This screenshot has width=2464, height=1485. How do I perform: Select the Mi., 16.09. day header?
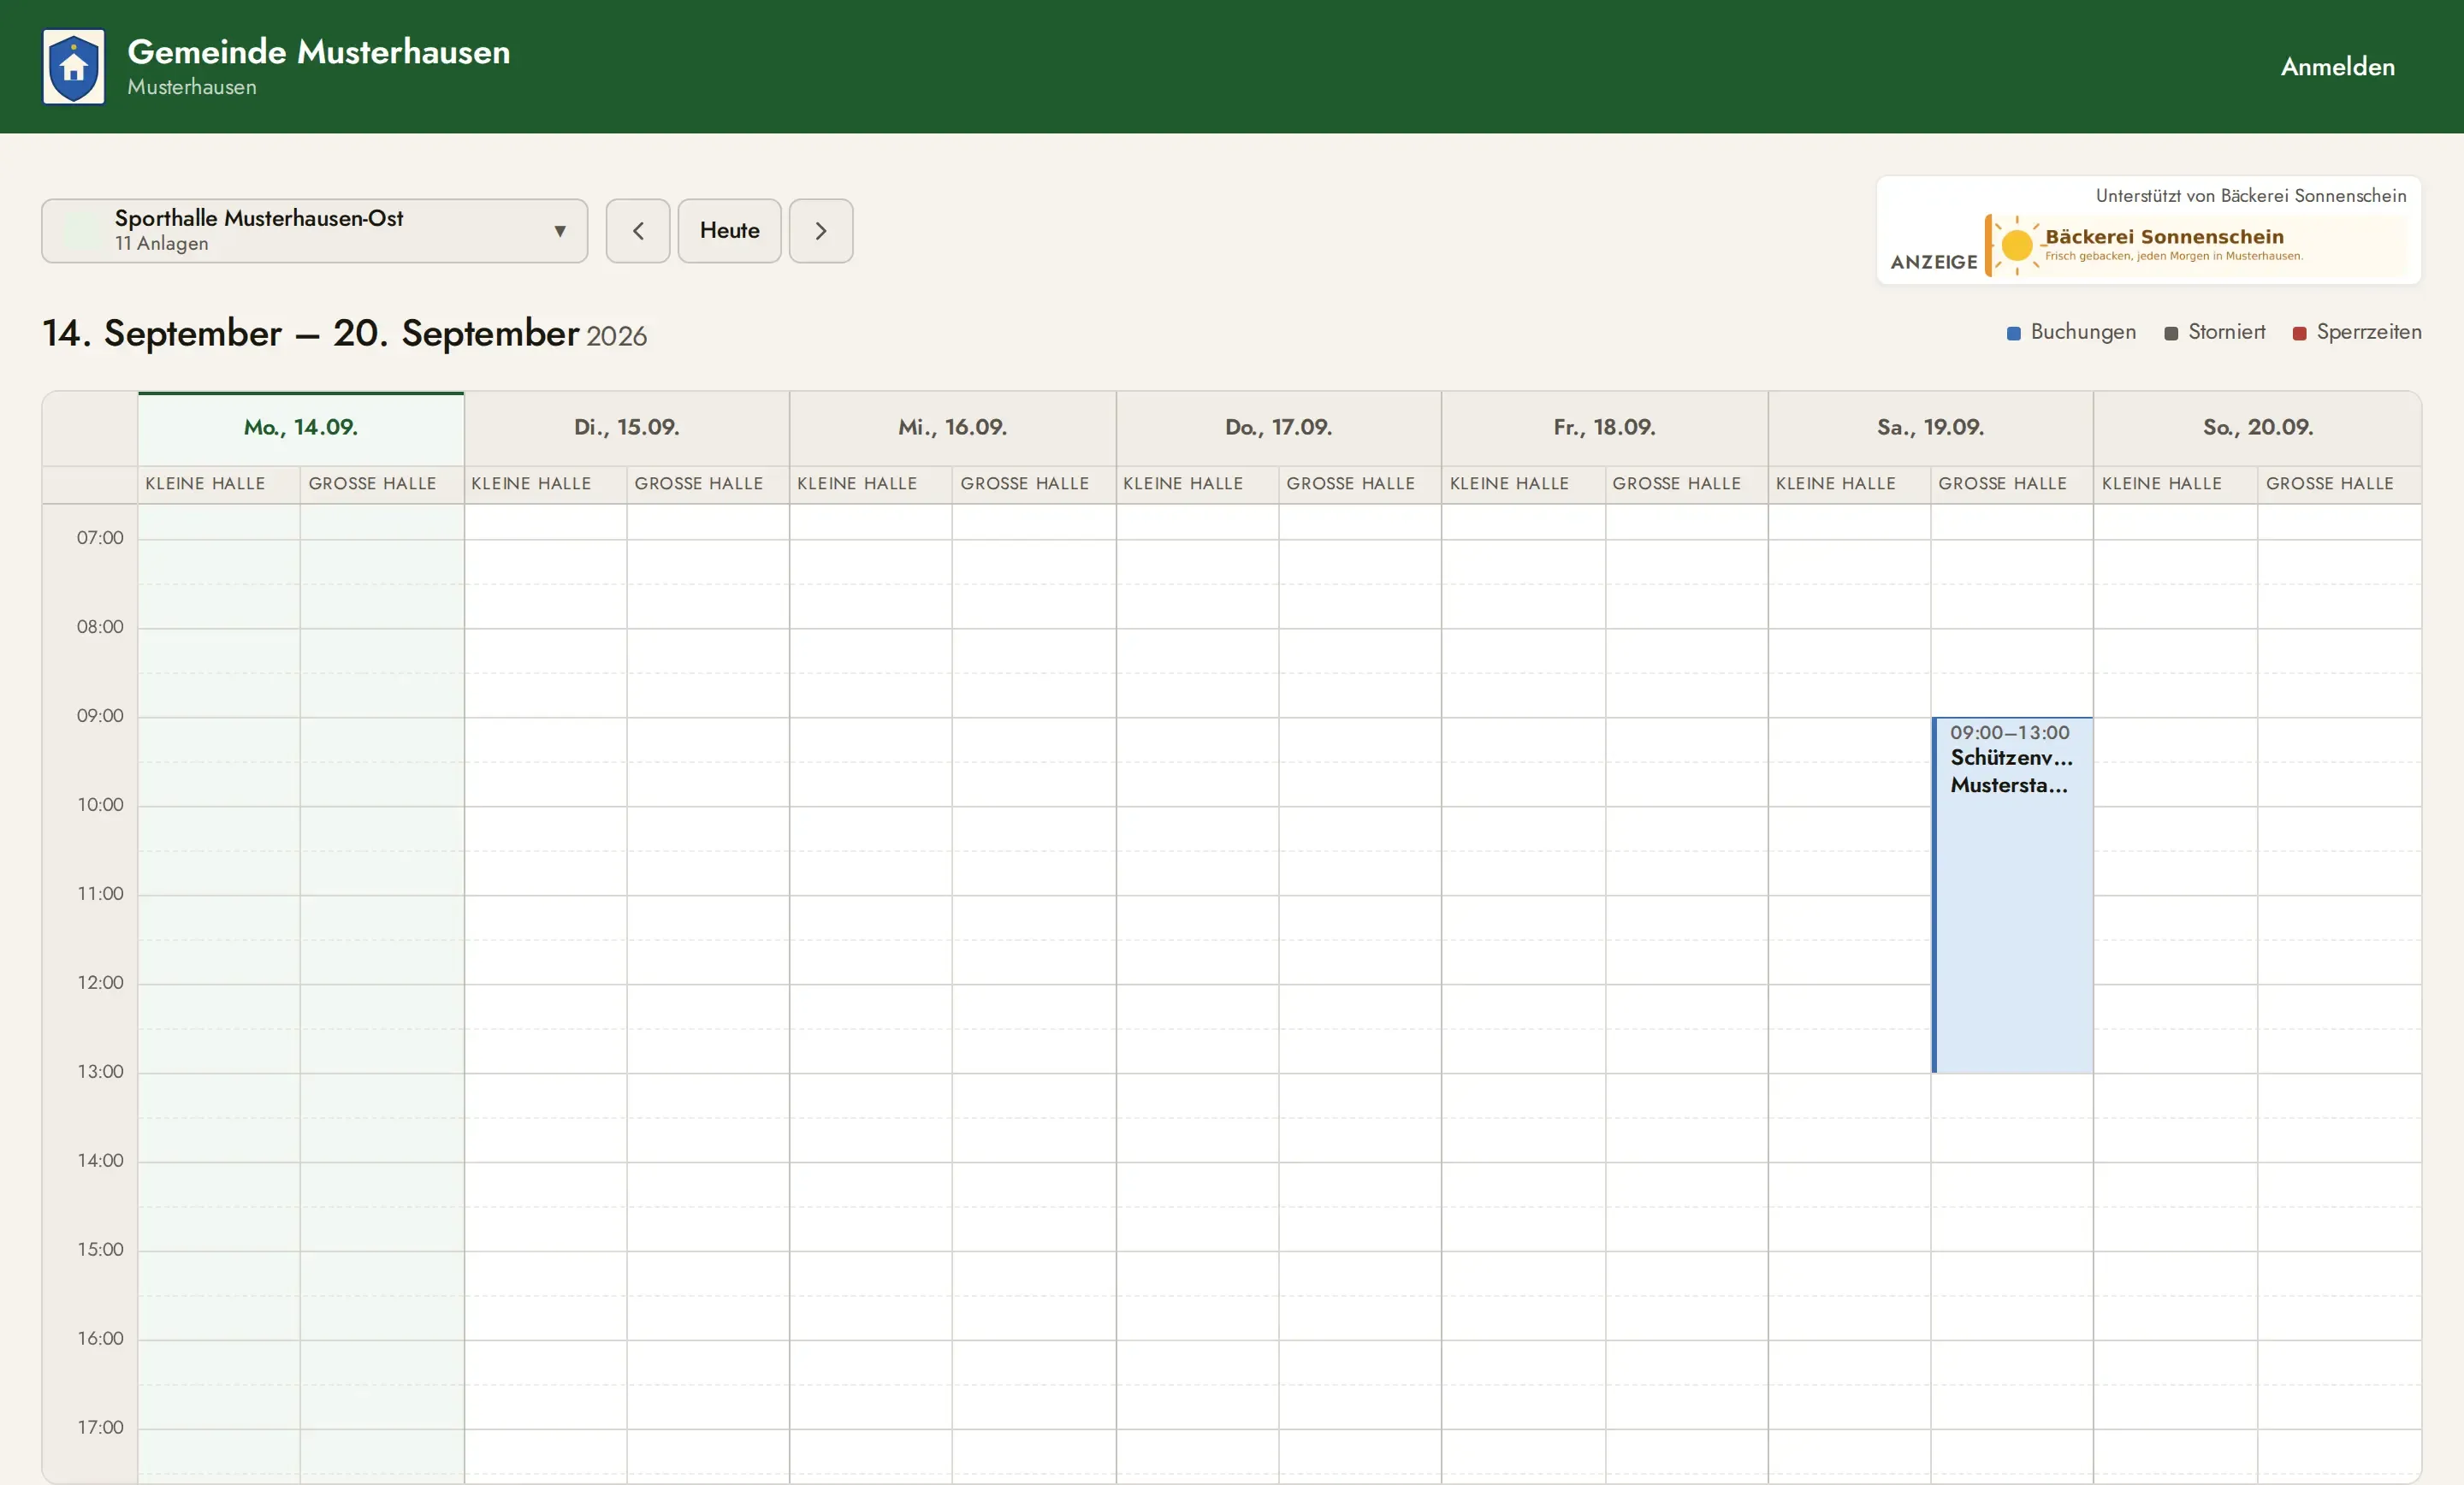tap(953, 428)
